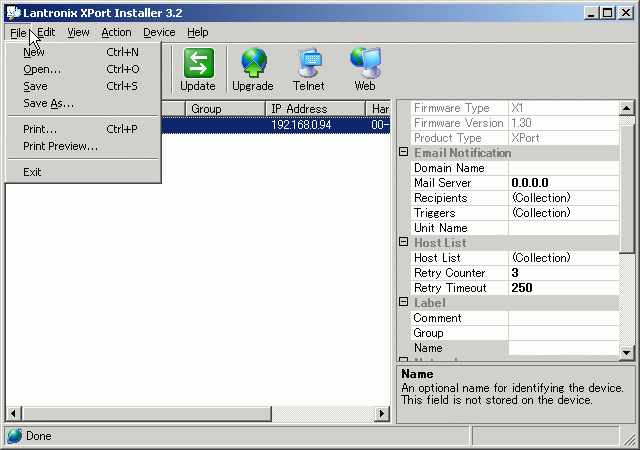Click property grid scroll up arrow
The image size is (640, 450).
pos(627,108)
